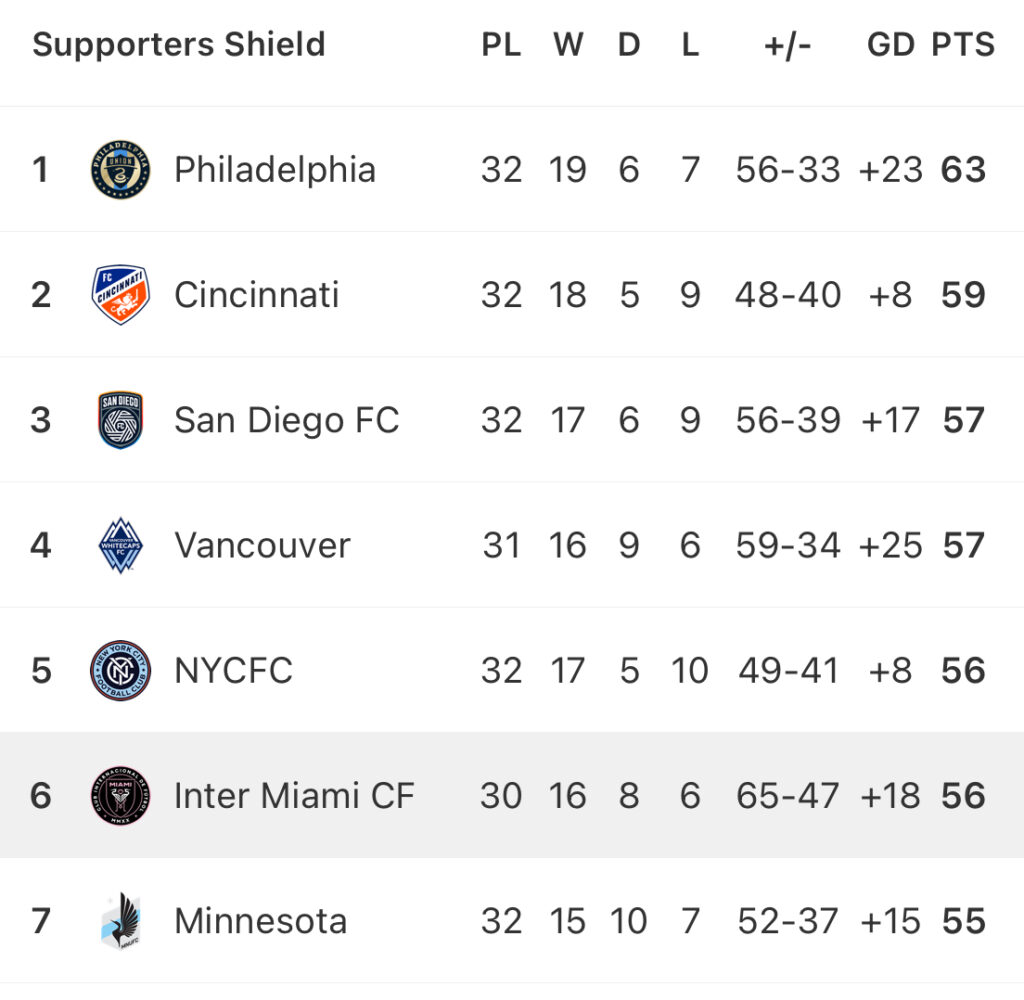The image size is (1024, 1000).
Task: Select the PL column header
Action: point(501,45)
